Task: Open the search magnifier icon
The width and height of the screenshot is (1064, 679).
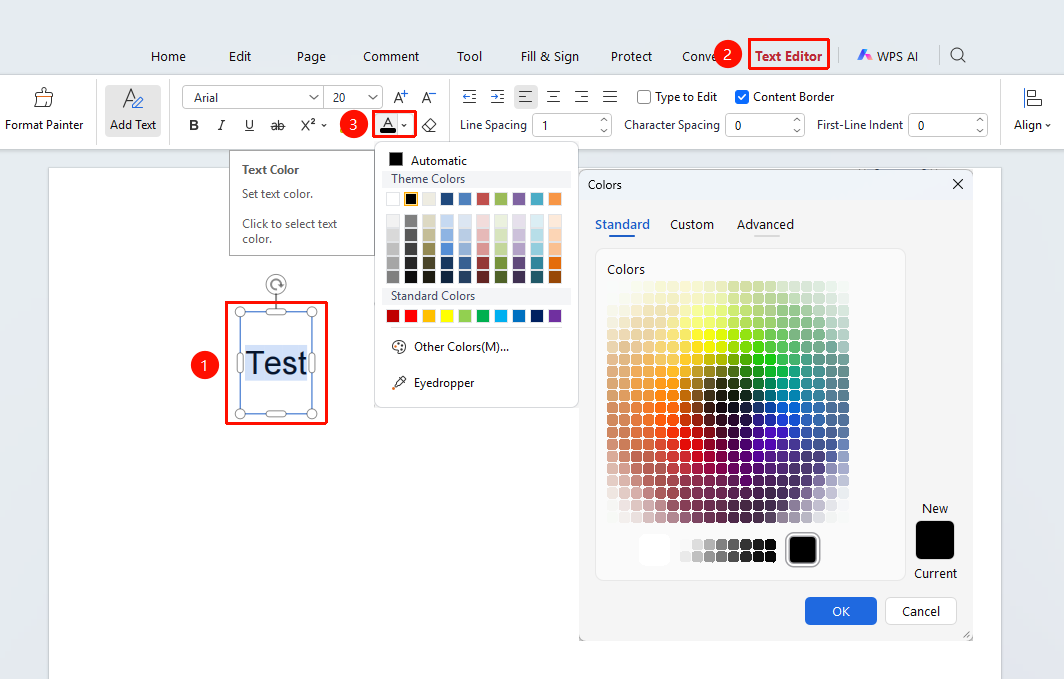Action: (x=957, y=56)
